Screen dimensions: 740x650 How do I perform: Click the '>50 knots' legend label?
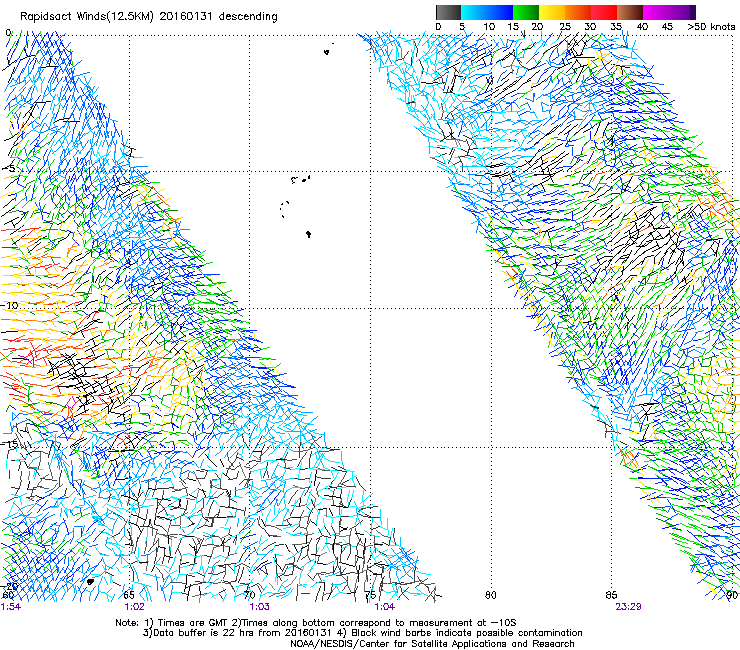pyautogui.click(x=711, y=27)
